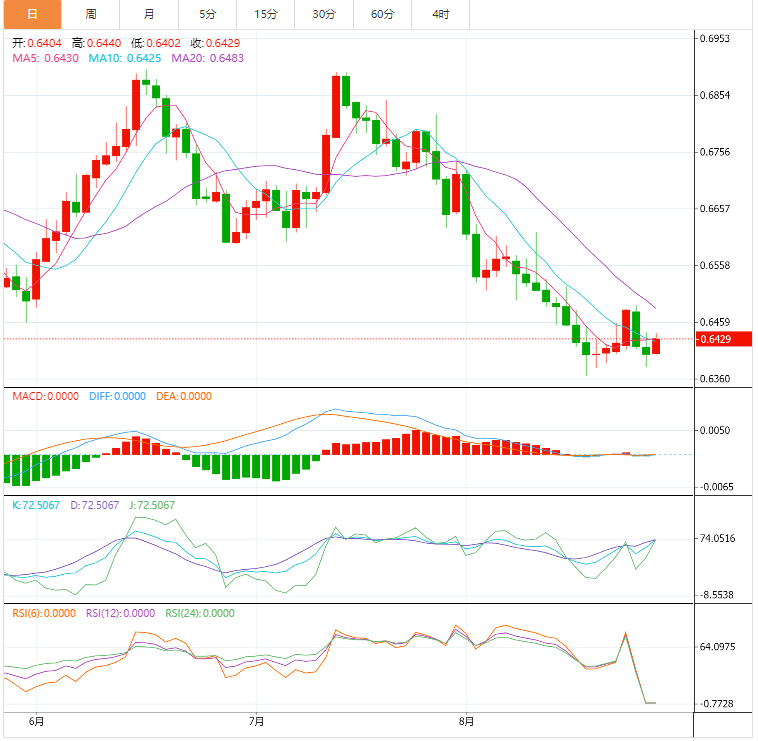The image size is (758, 741).
Task: Switch to the 月 monthly tab
Action: pos(149,14)
